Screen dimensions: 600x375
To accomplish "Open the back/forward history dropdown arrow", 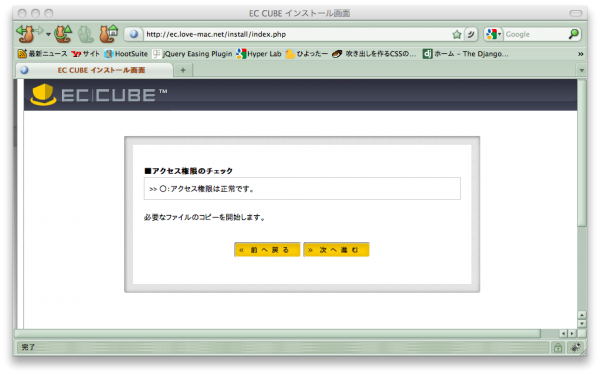I will [x=49, y=35].
